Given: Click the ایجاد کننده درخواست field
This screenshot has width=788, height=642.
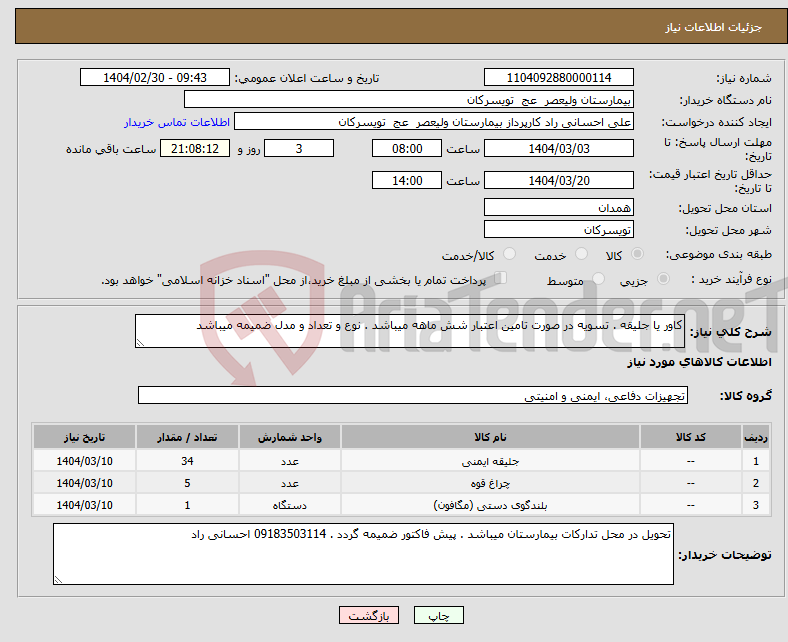Looking at the screenshot, I should (434, 122).
